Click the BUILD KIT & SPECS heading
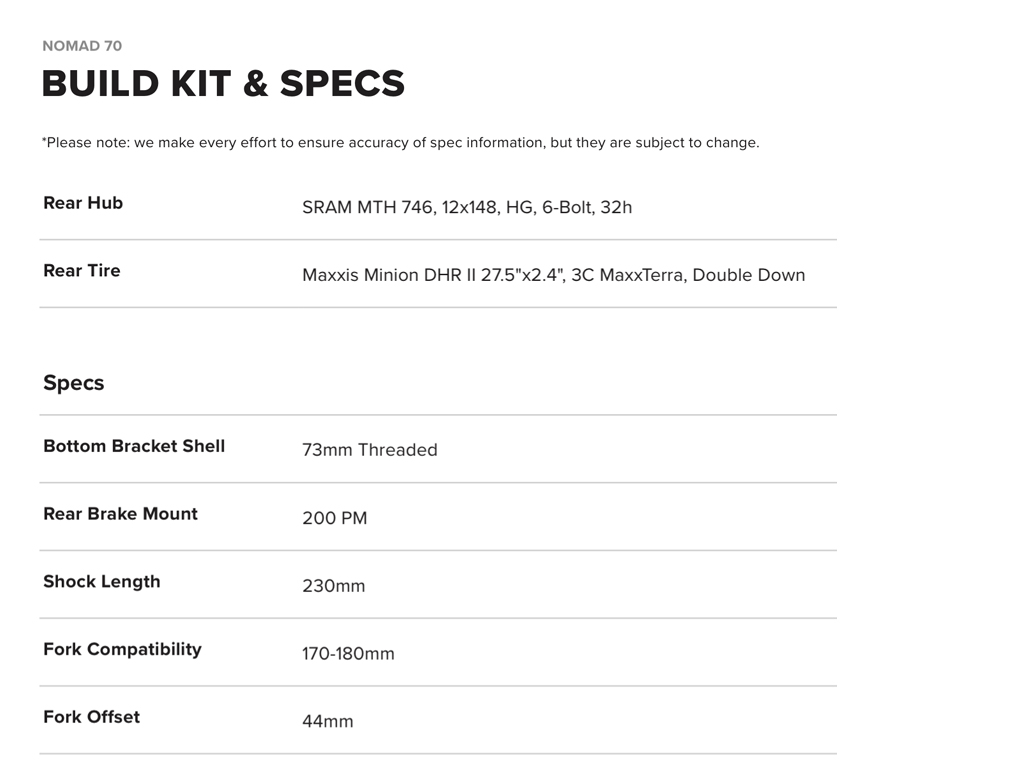Image resolution: width=1024 pixels, height=768 pixels. tap(223, 84)
